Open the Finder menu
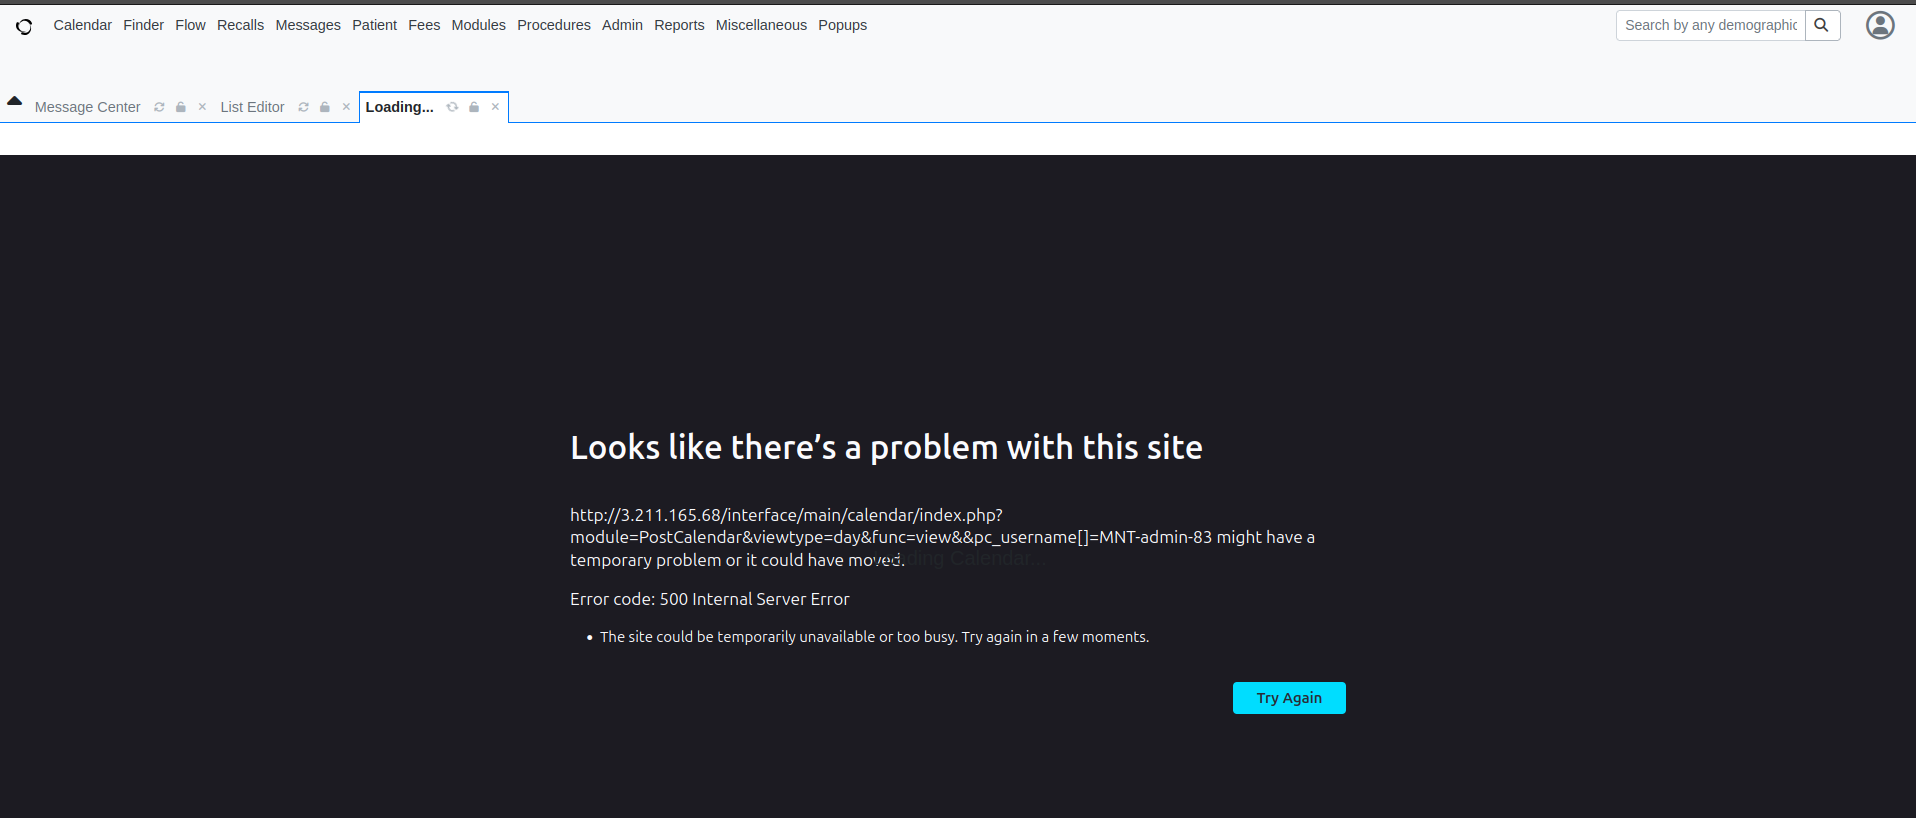 click(143, 25)
